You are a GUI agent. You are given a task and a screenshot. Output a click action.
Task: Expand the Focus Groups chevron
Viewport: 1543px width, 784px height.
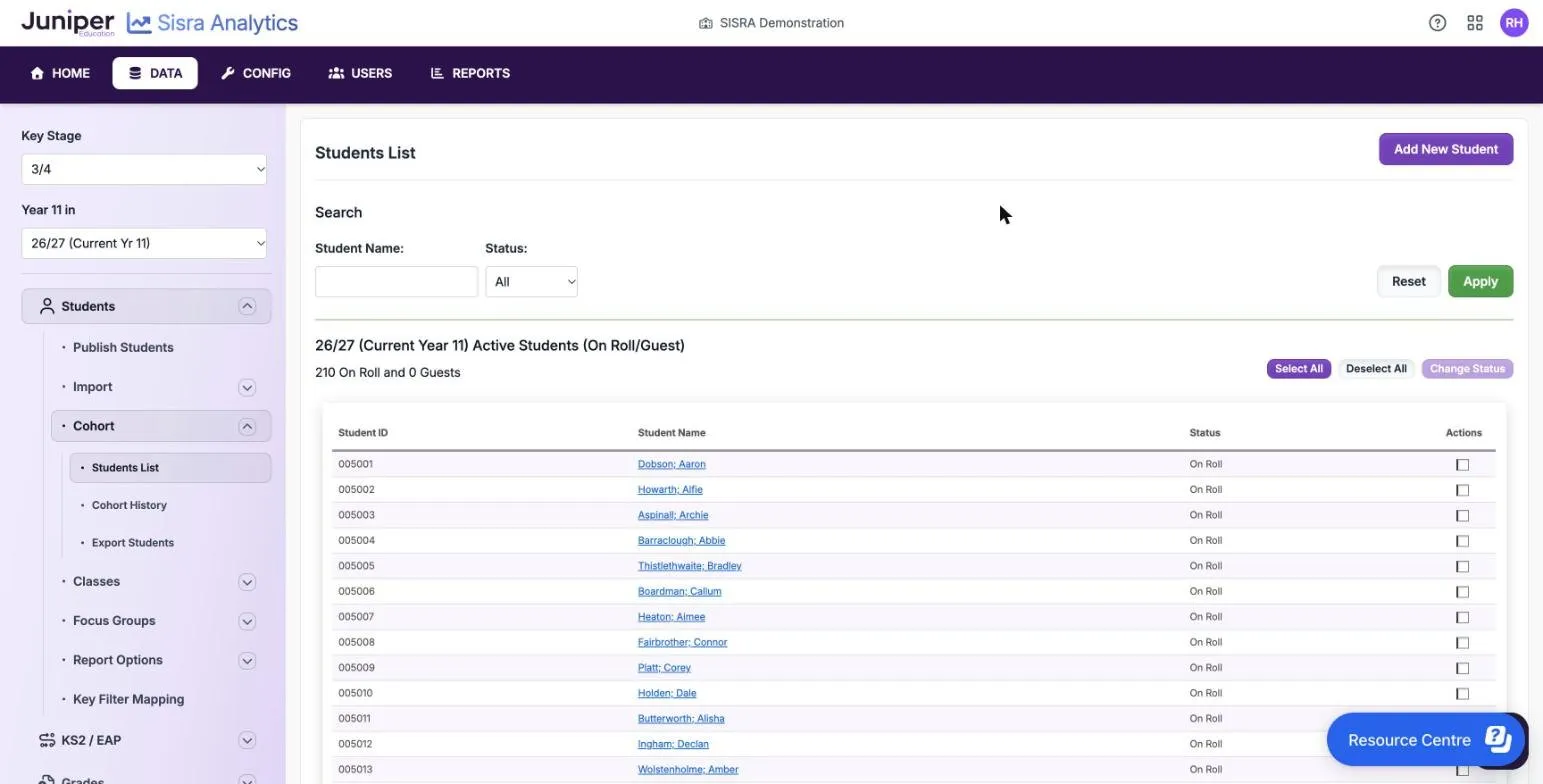tap(247, 622)
